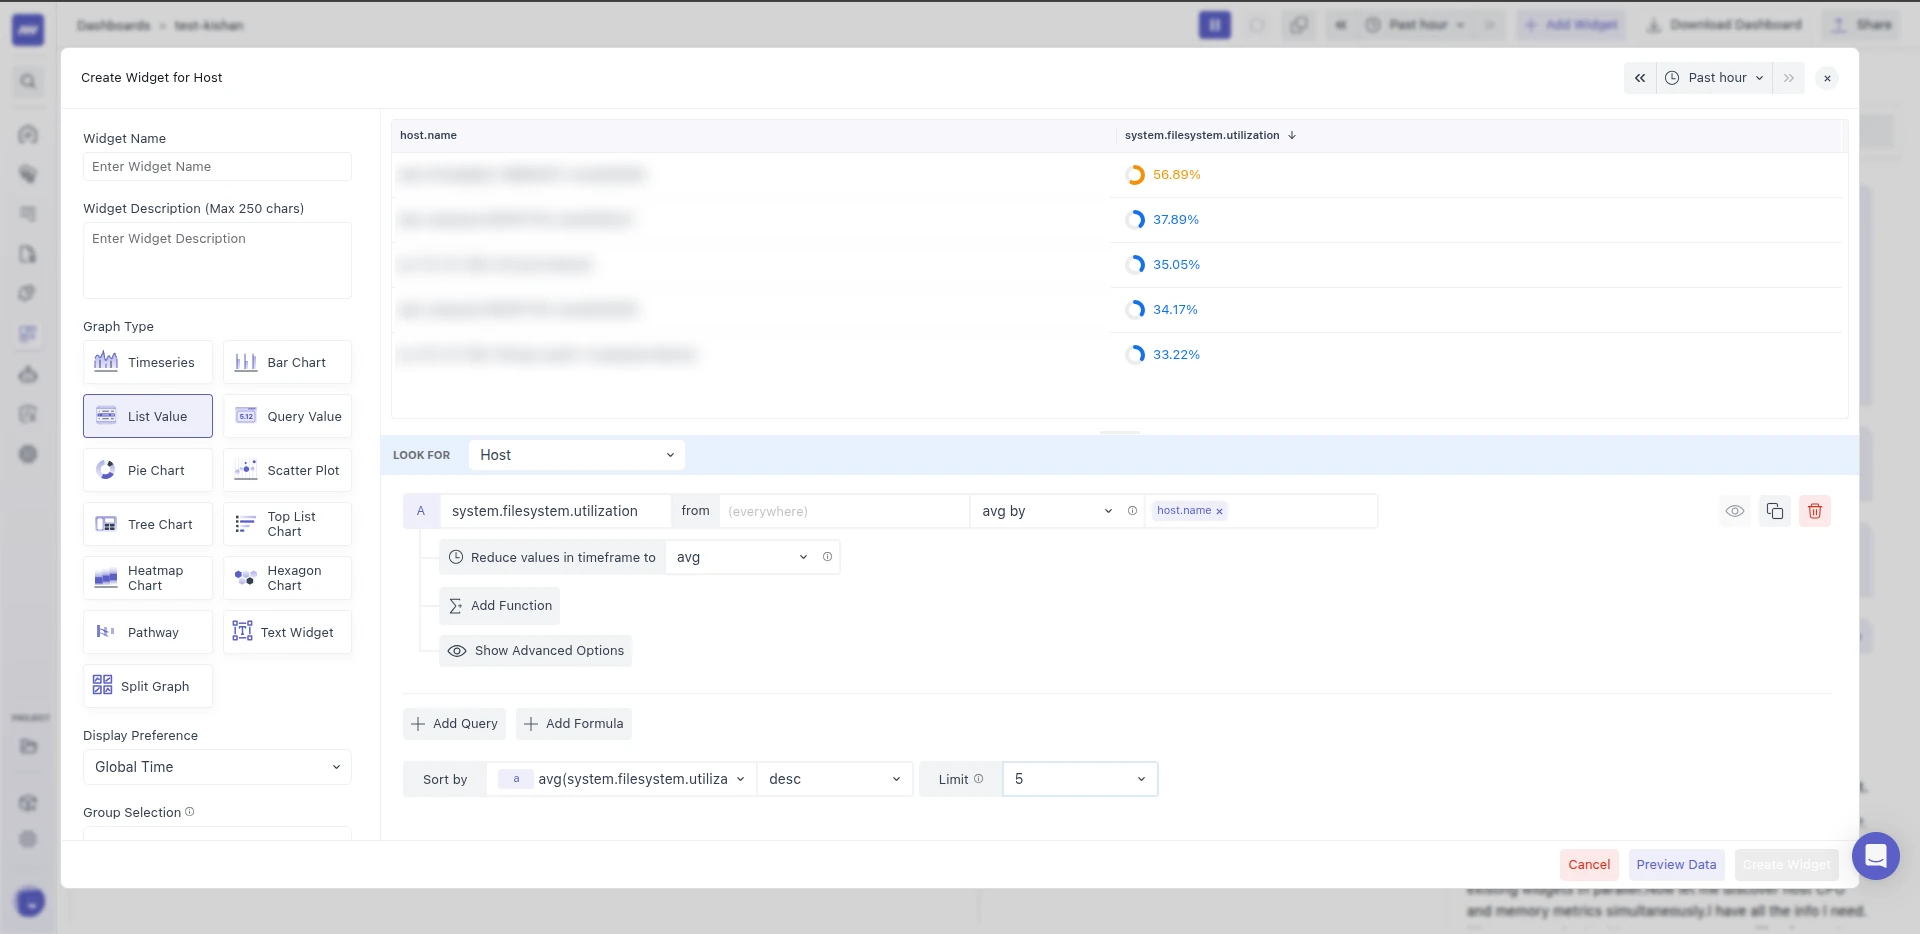Select the Timeseries graph type
This screenshot has width=1920, height=934.
[148, 362]
